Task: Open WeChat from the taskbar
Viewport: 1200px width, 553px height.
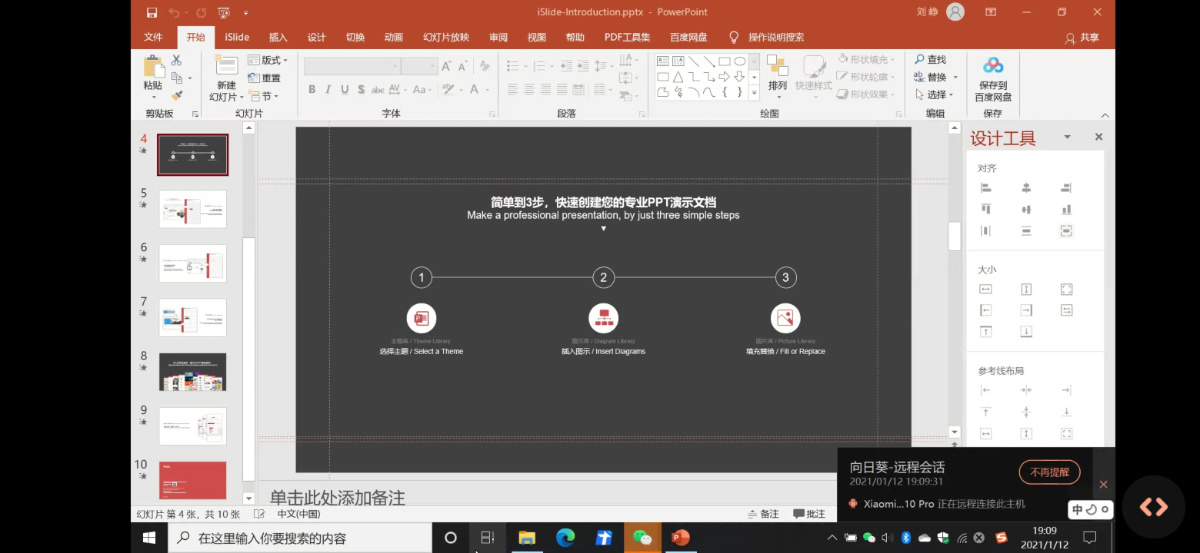Action: pyautogui.click(x=642, y=538)
